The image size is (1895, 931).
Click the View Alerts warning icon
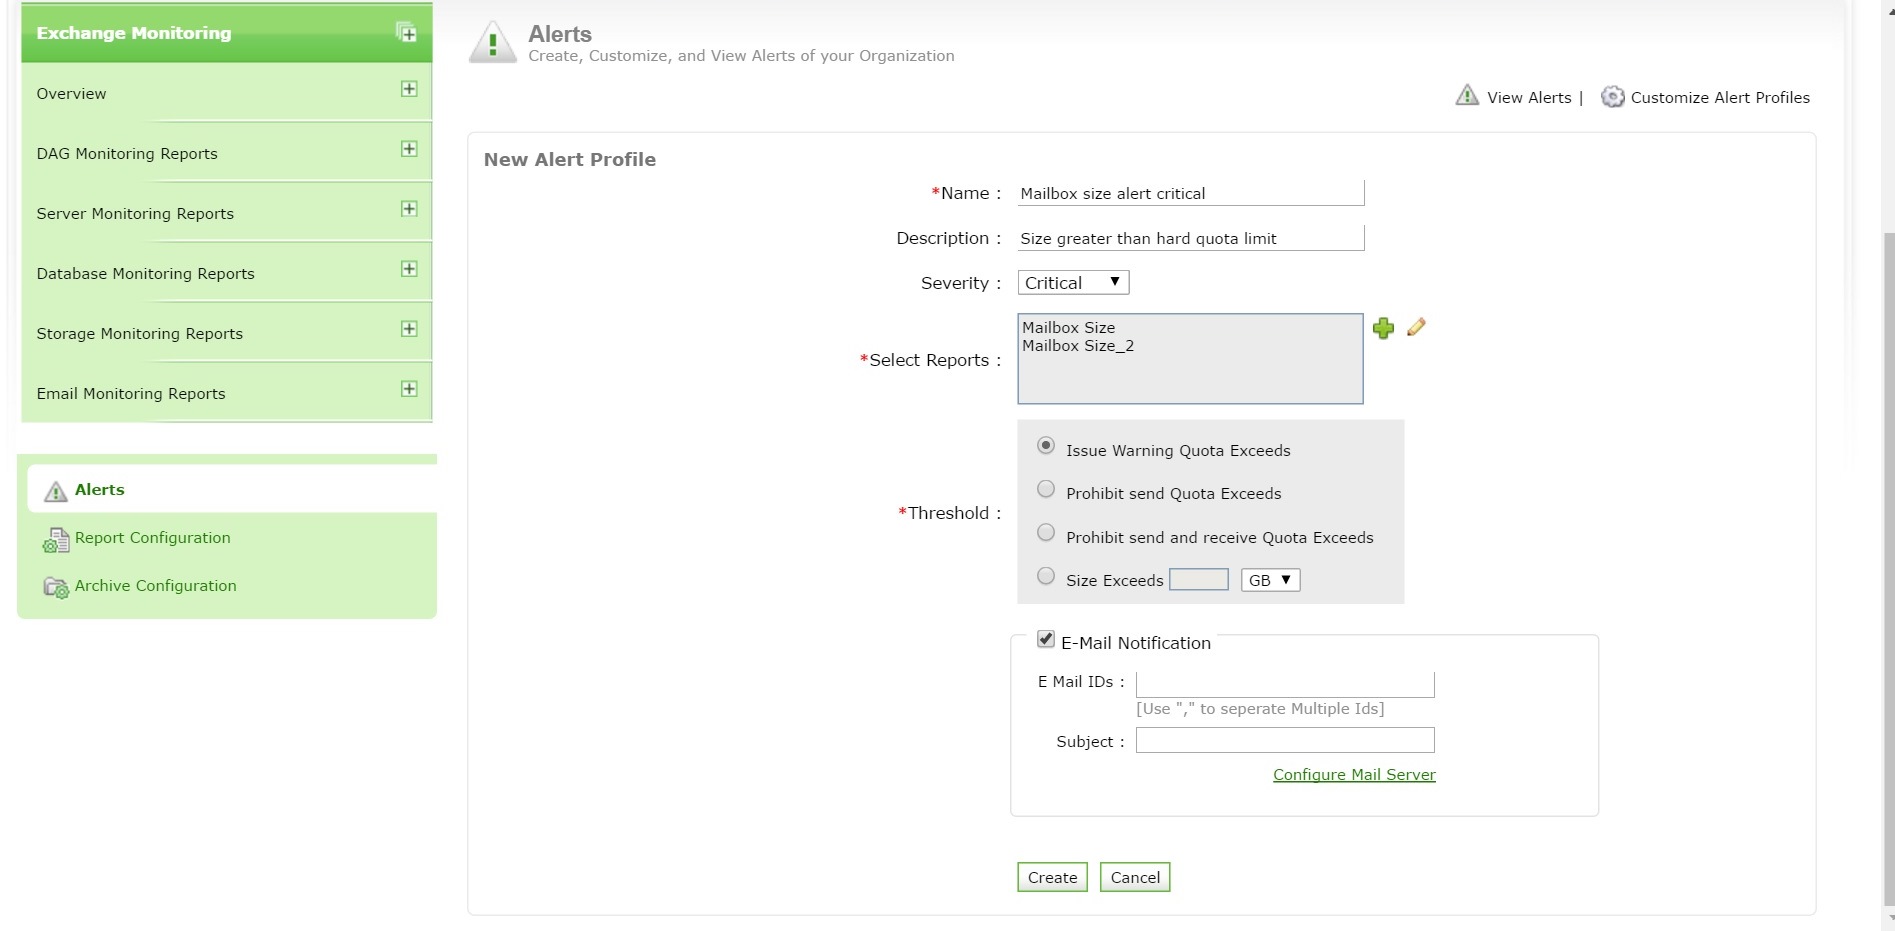[1467, 96]
